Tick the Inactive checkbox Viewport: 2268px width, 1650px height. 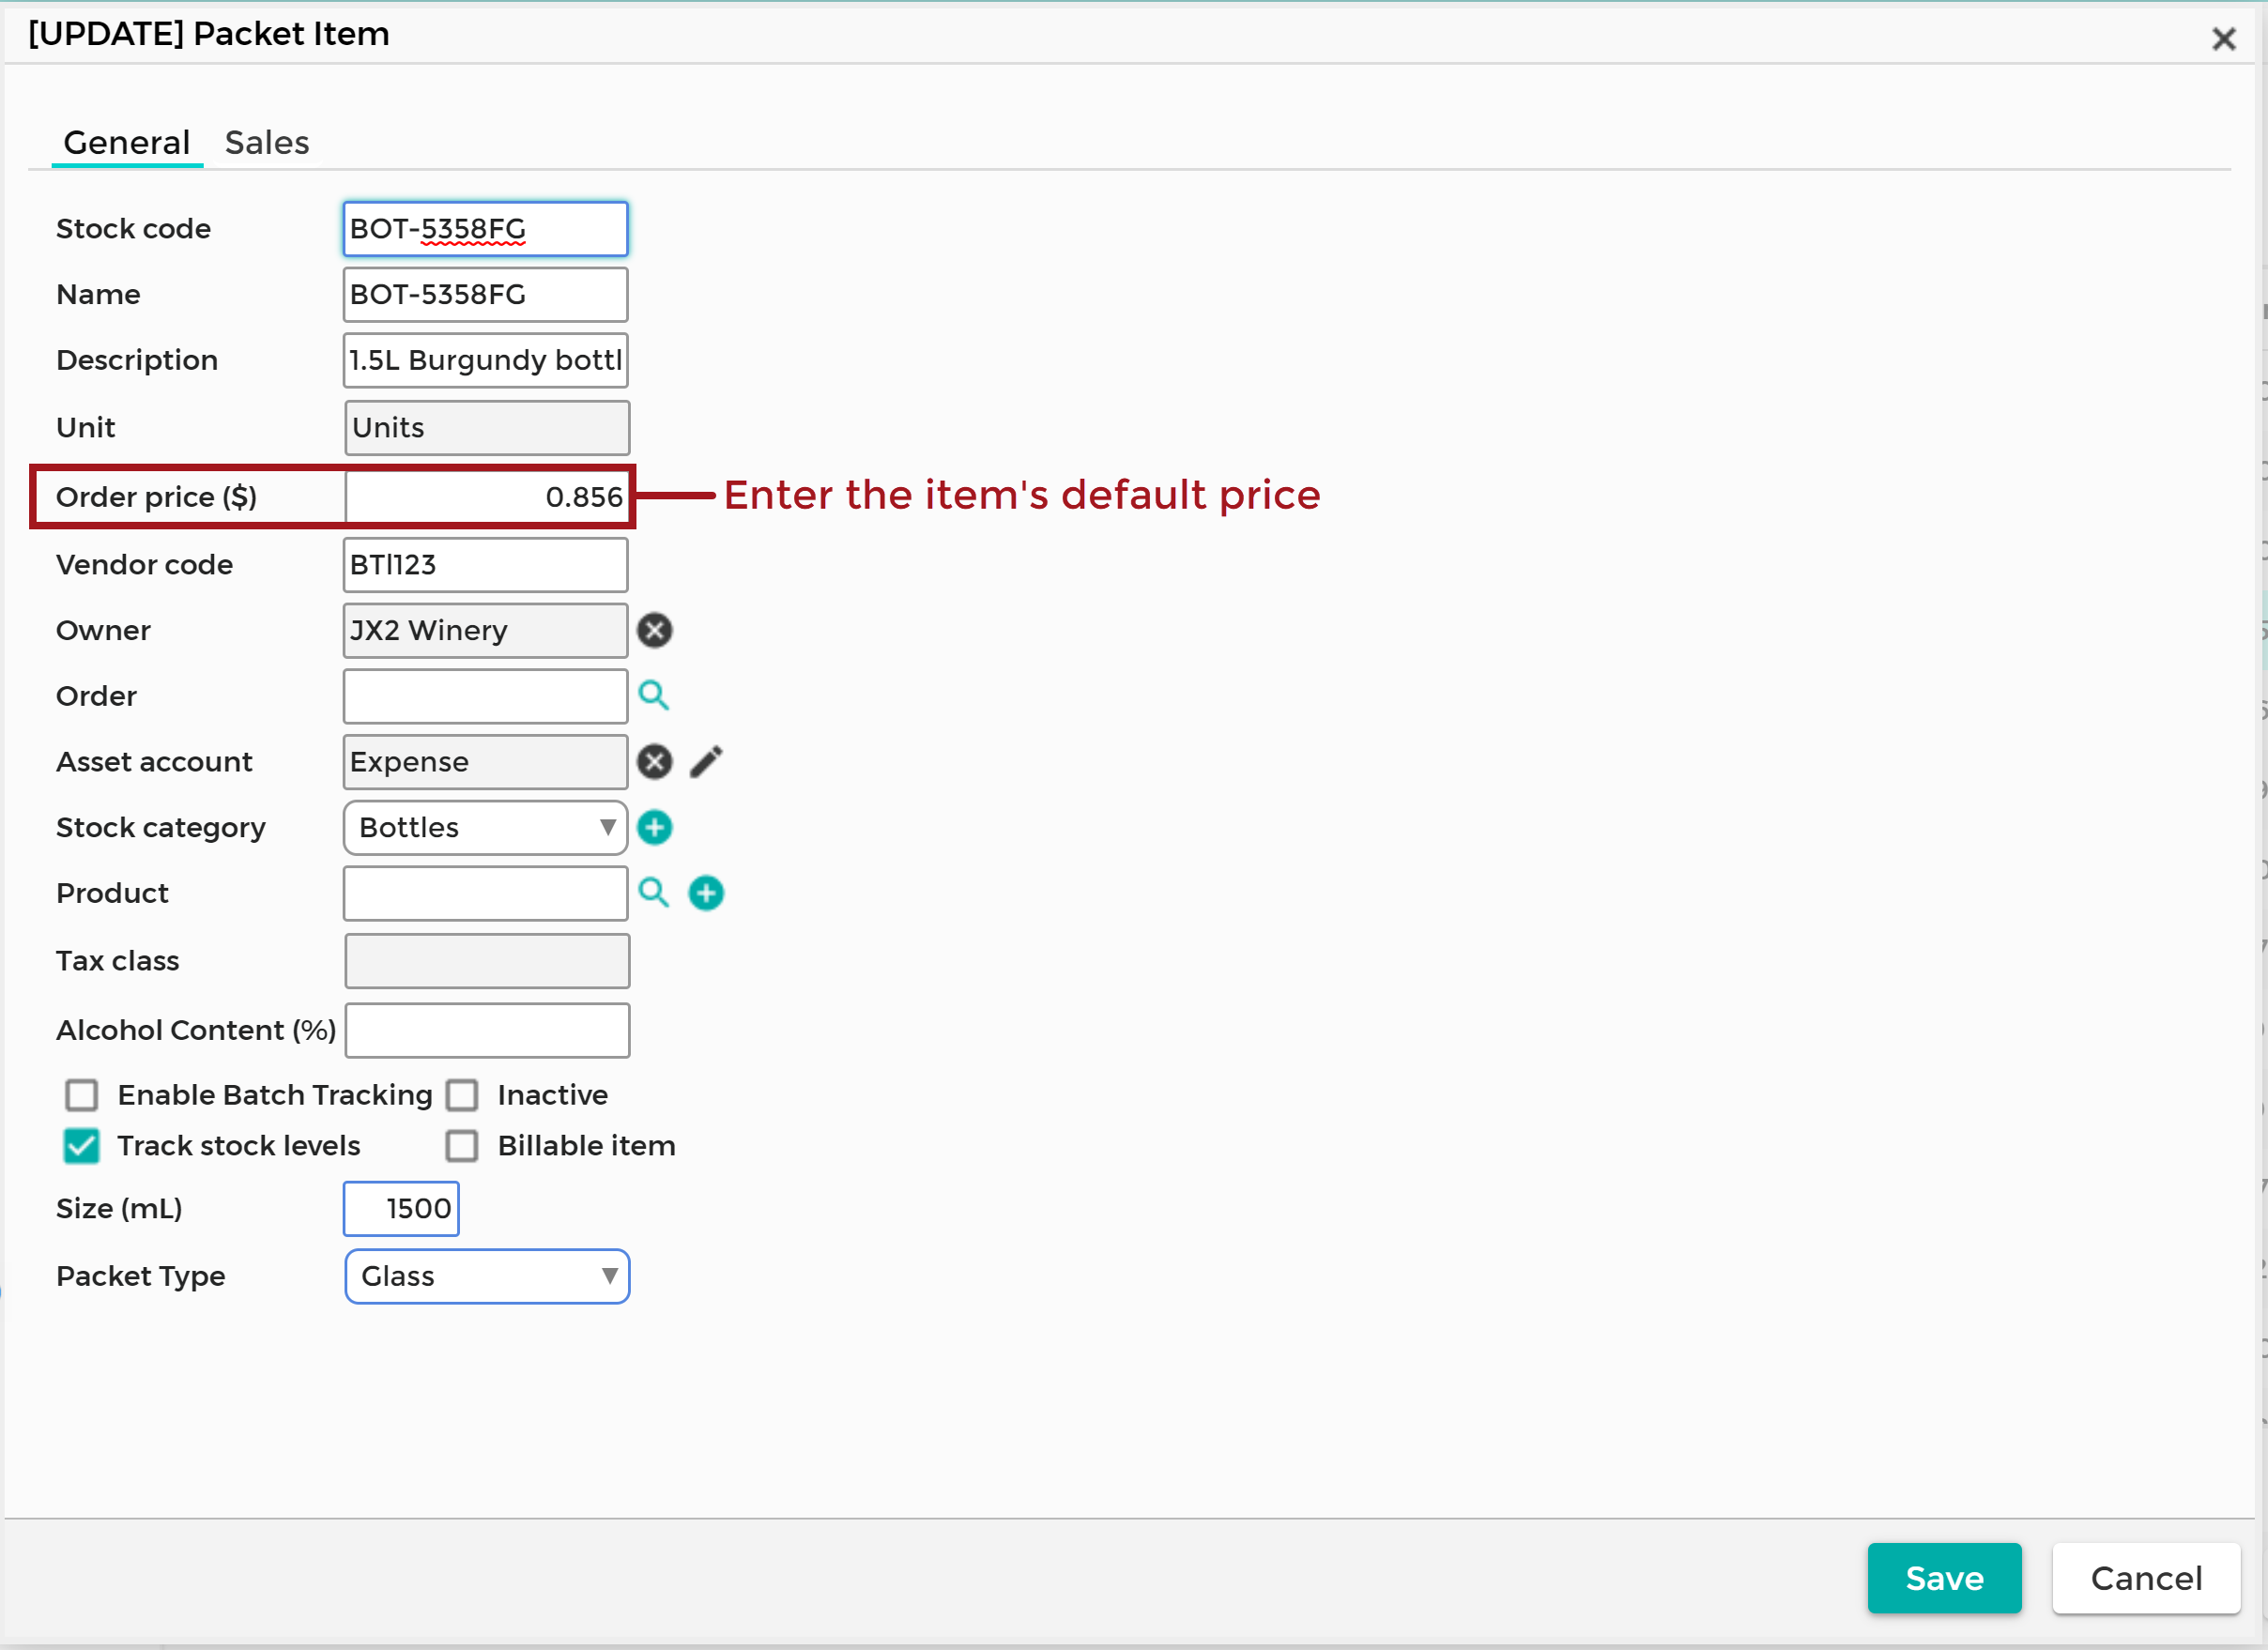pos(462,1095)
